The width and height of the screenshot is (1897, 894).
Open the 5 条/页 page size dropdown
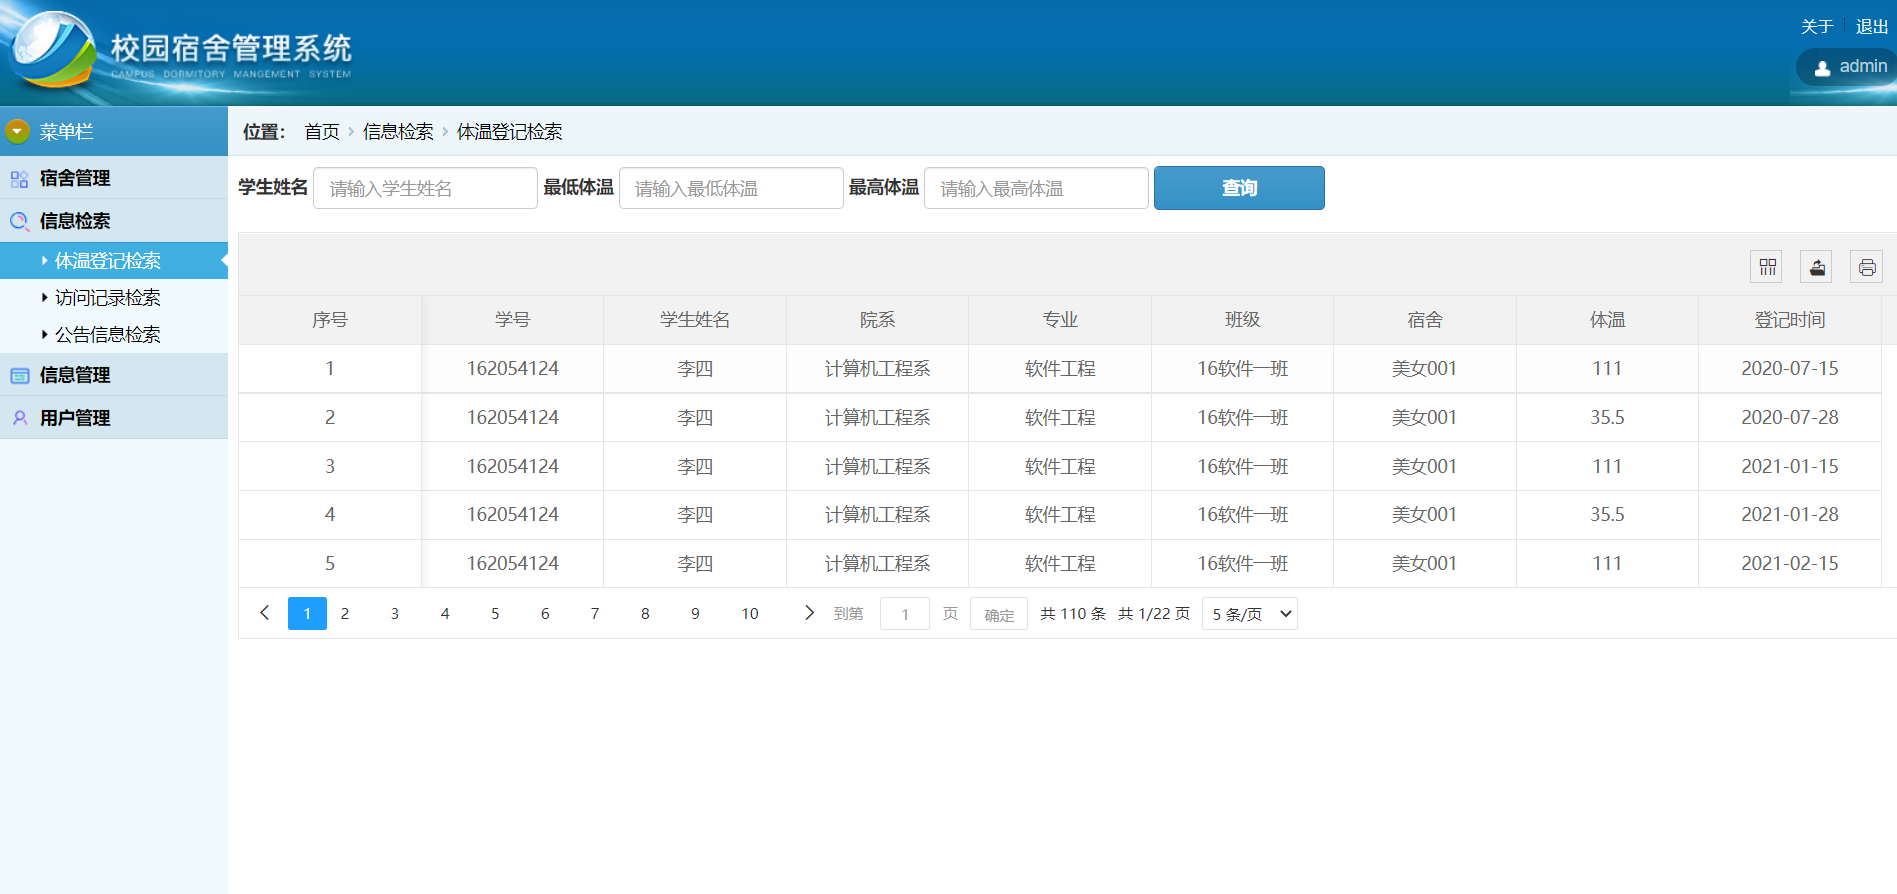coord(1250,614)
